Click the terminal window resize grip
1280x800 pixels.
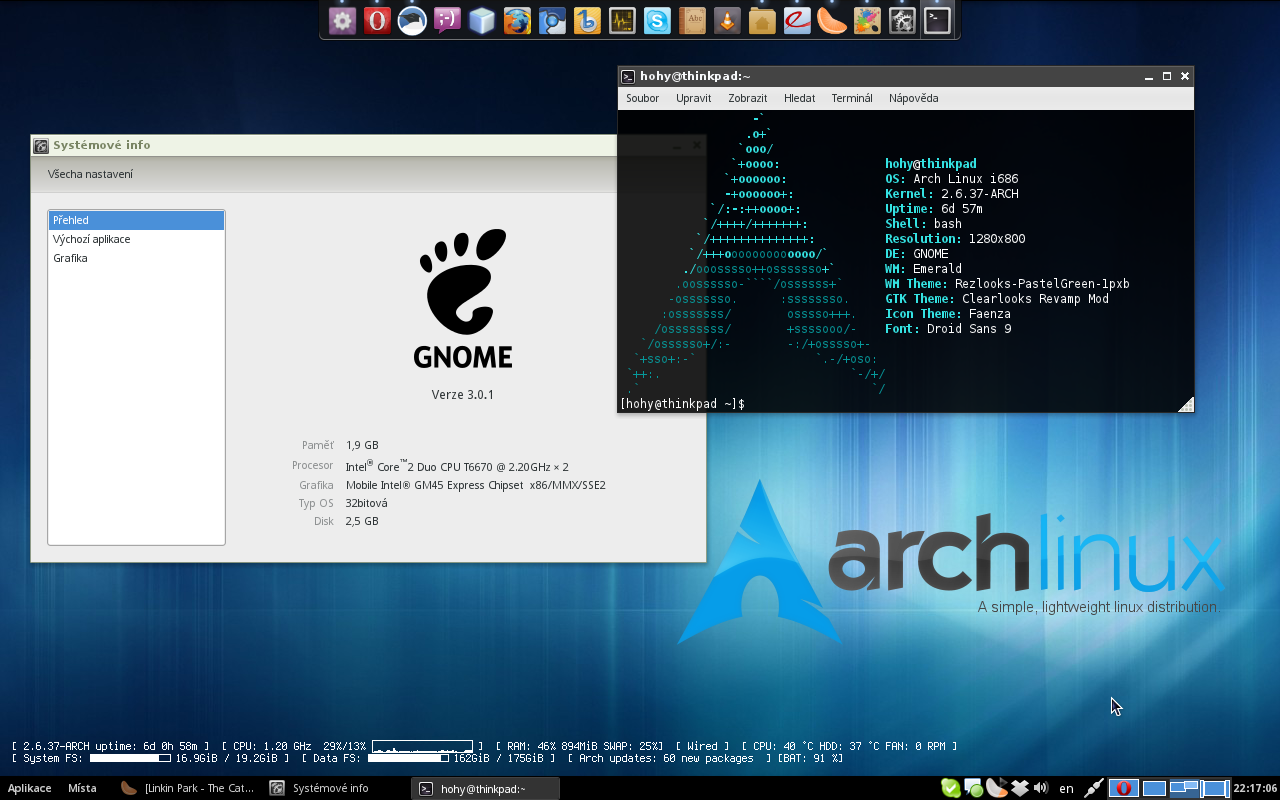[1185, 404]
